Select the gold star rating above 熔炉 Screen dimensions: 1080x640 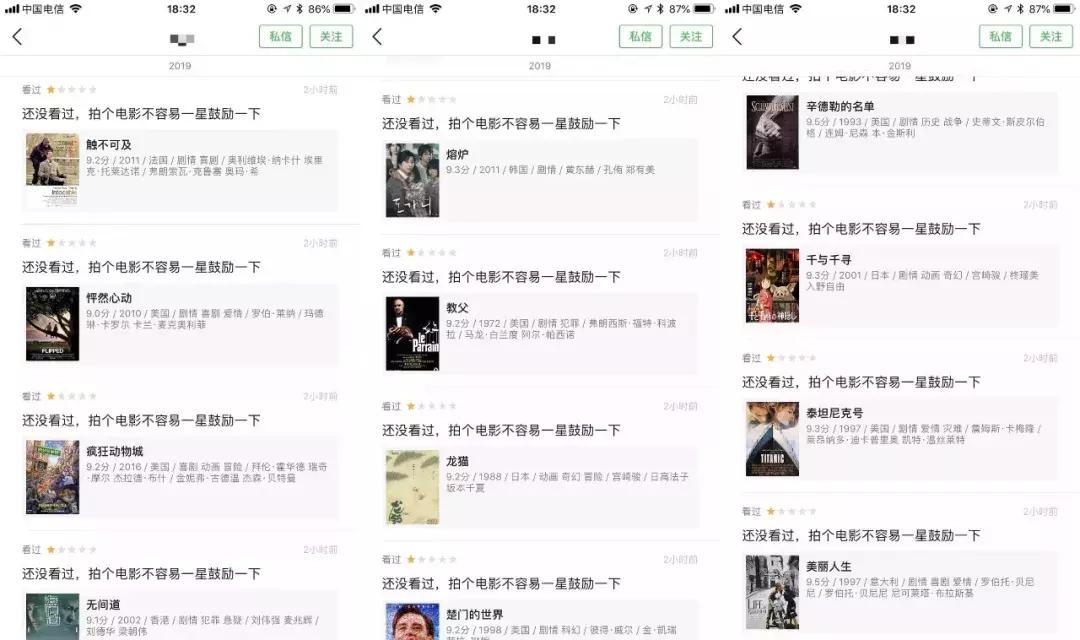411,99
